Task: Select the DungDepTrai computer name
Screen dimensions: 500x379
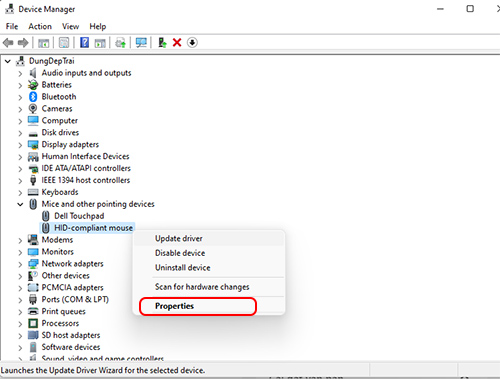Action: click(x=52, y=61)
